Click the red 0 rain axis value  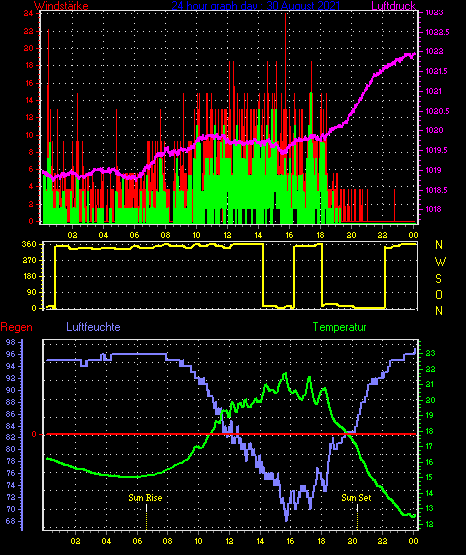tap(34, 434)
